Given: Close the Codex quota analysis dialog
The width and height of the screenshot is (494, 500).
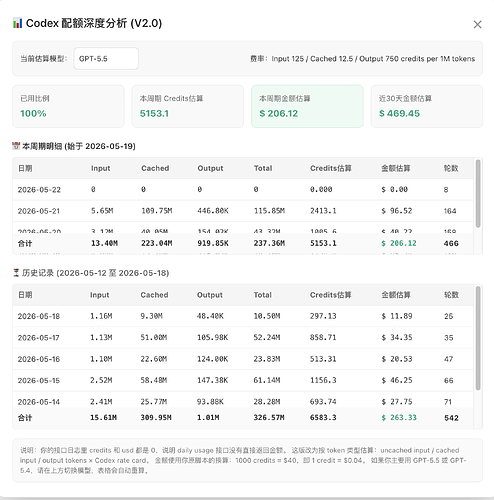Looking at the screenshot, I should click(x=477, y=24).
